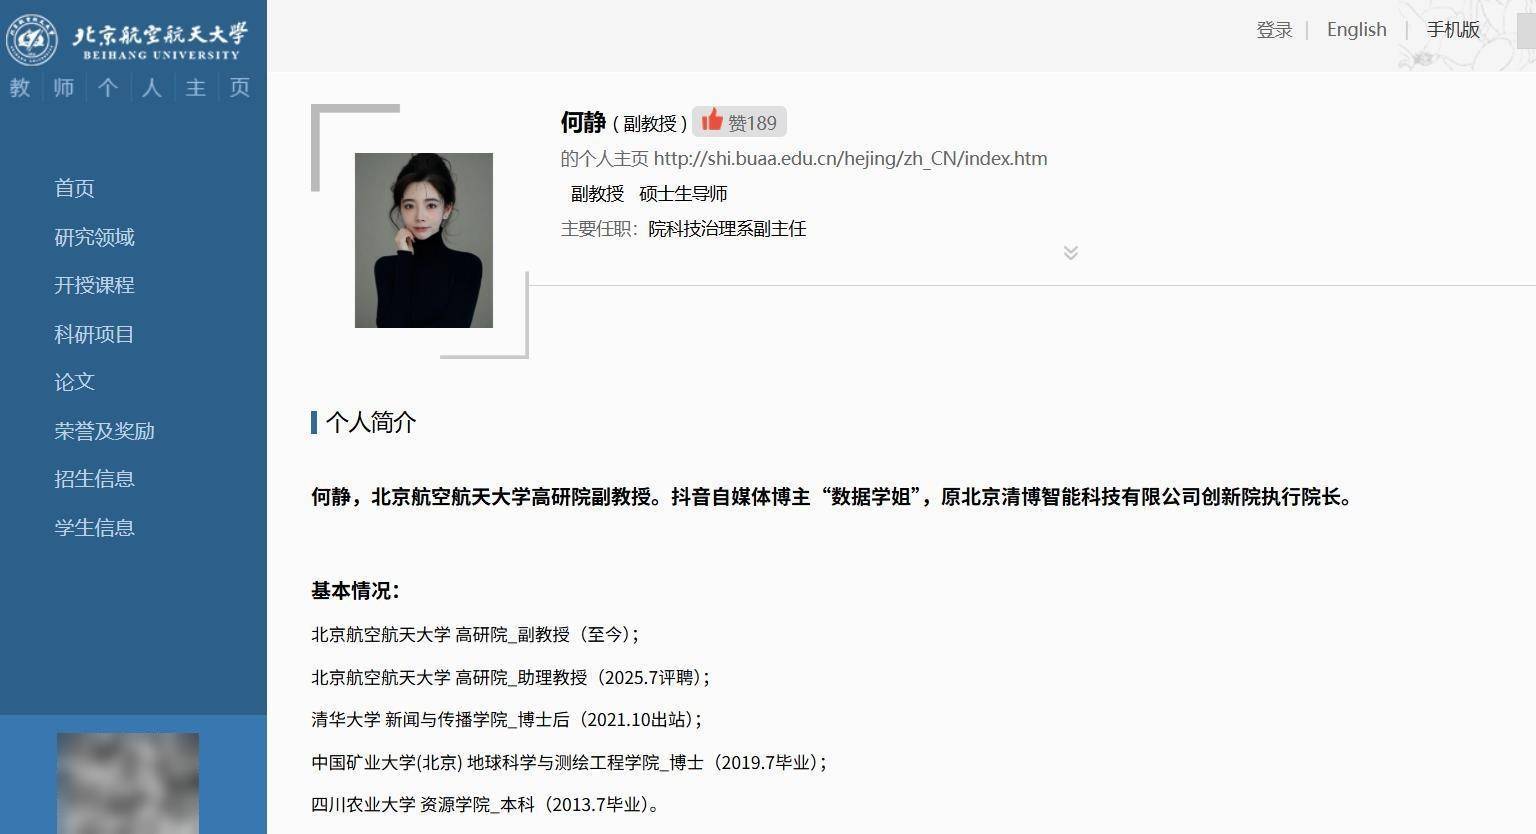Open the 荣誉及奖励 page
The image size is (1536, 834).
tap(104, 431)
